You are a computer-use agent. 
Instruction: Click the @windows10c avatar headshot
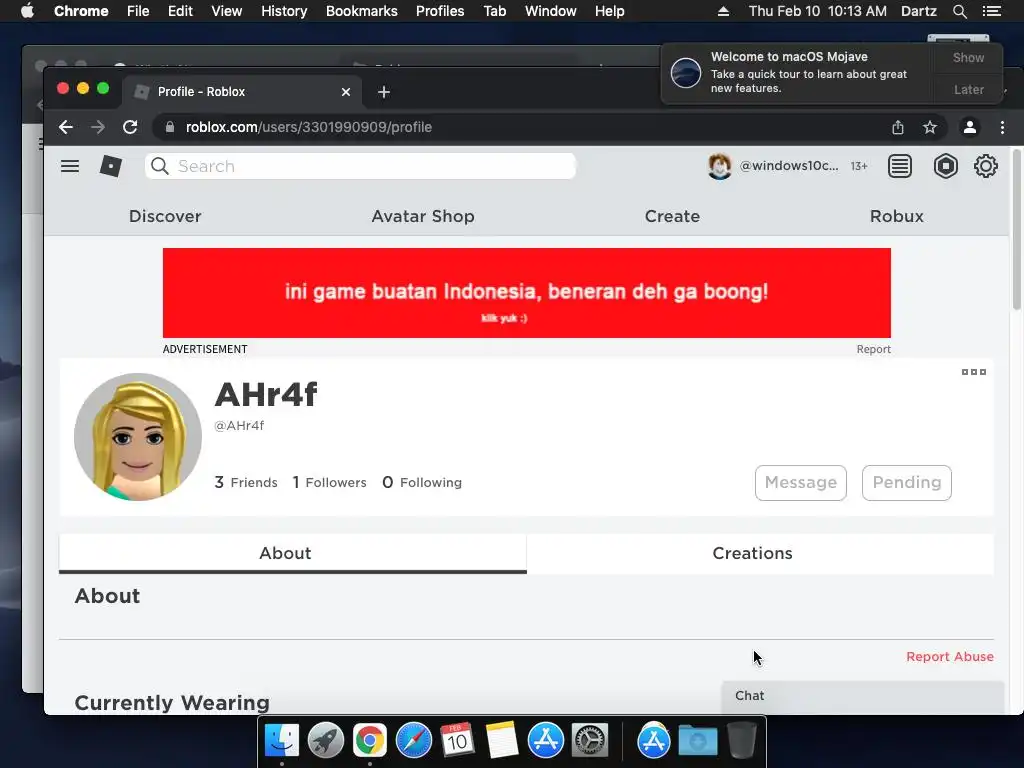720,167
